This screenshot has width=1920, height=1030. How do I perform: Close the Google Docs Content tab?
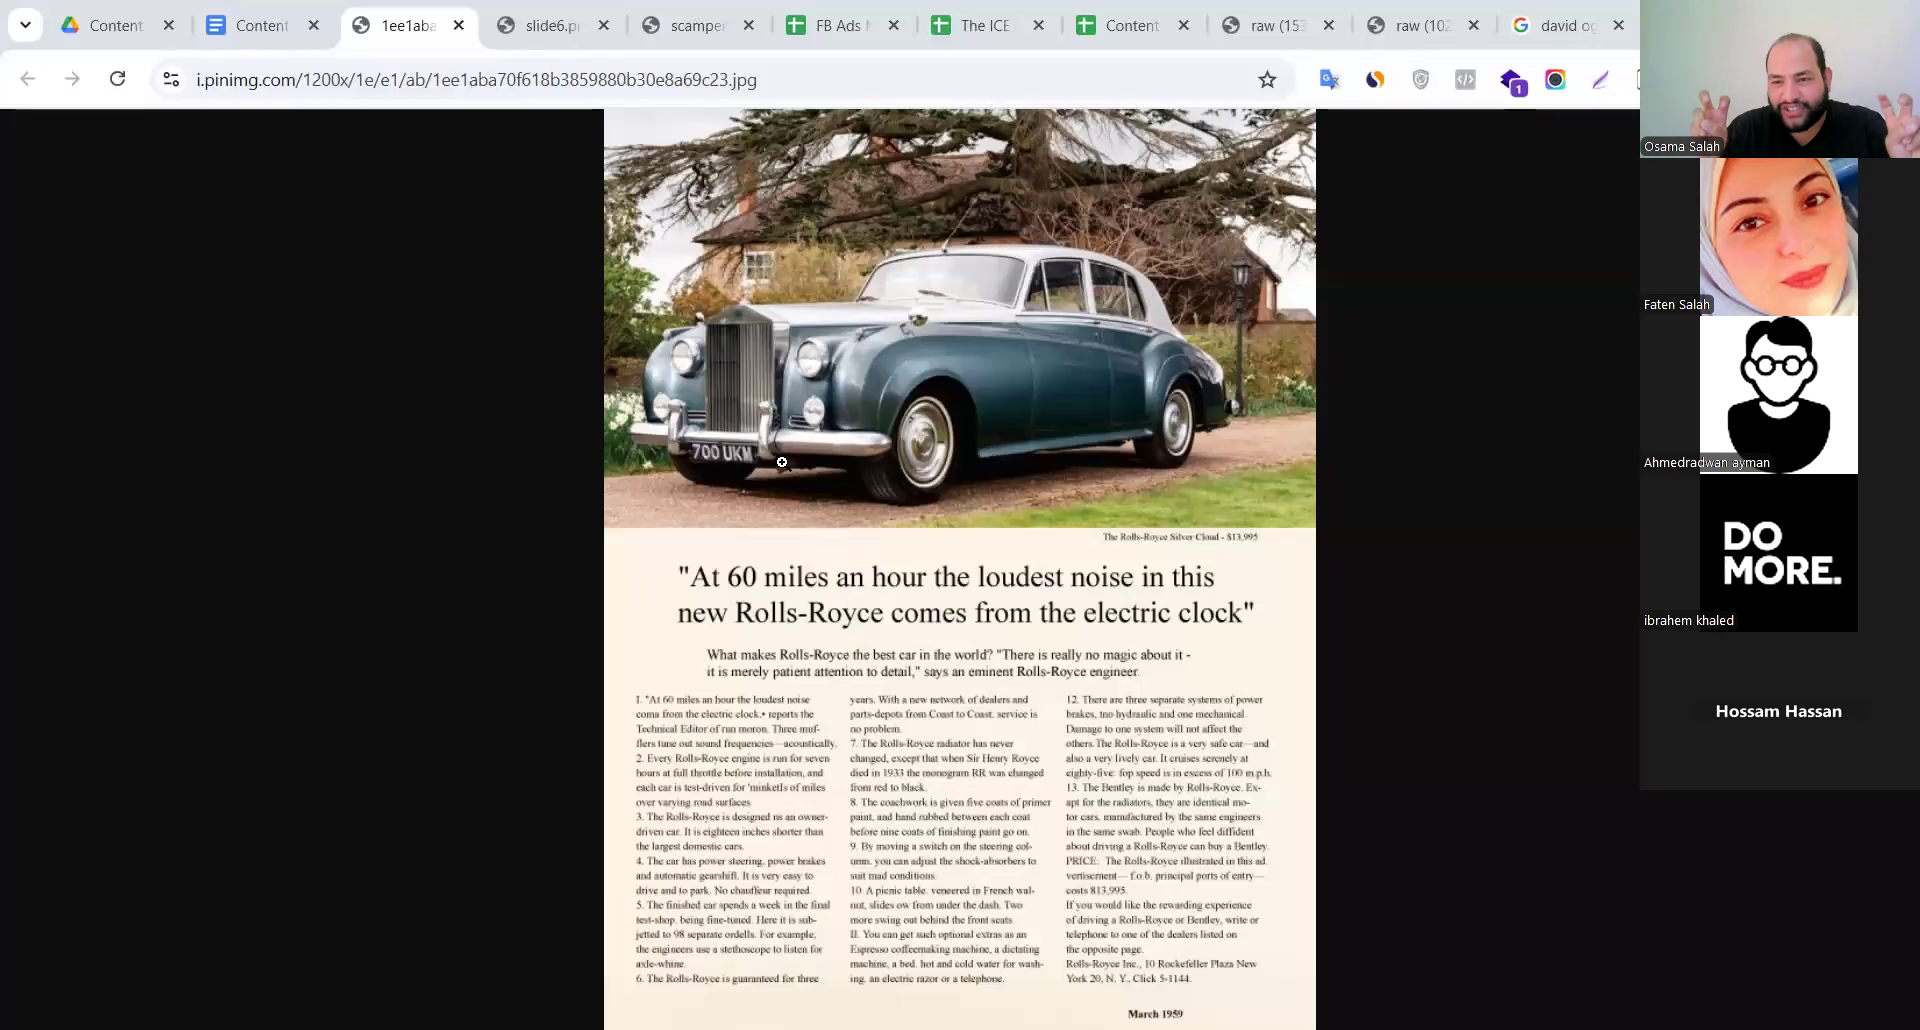tap(314, 25)
